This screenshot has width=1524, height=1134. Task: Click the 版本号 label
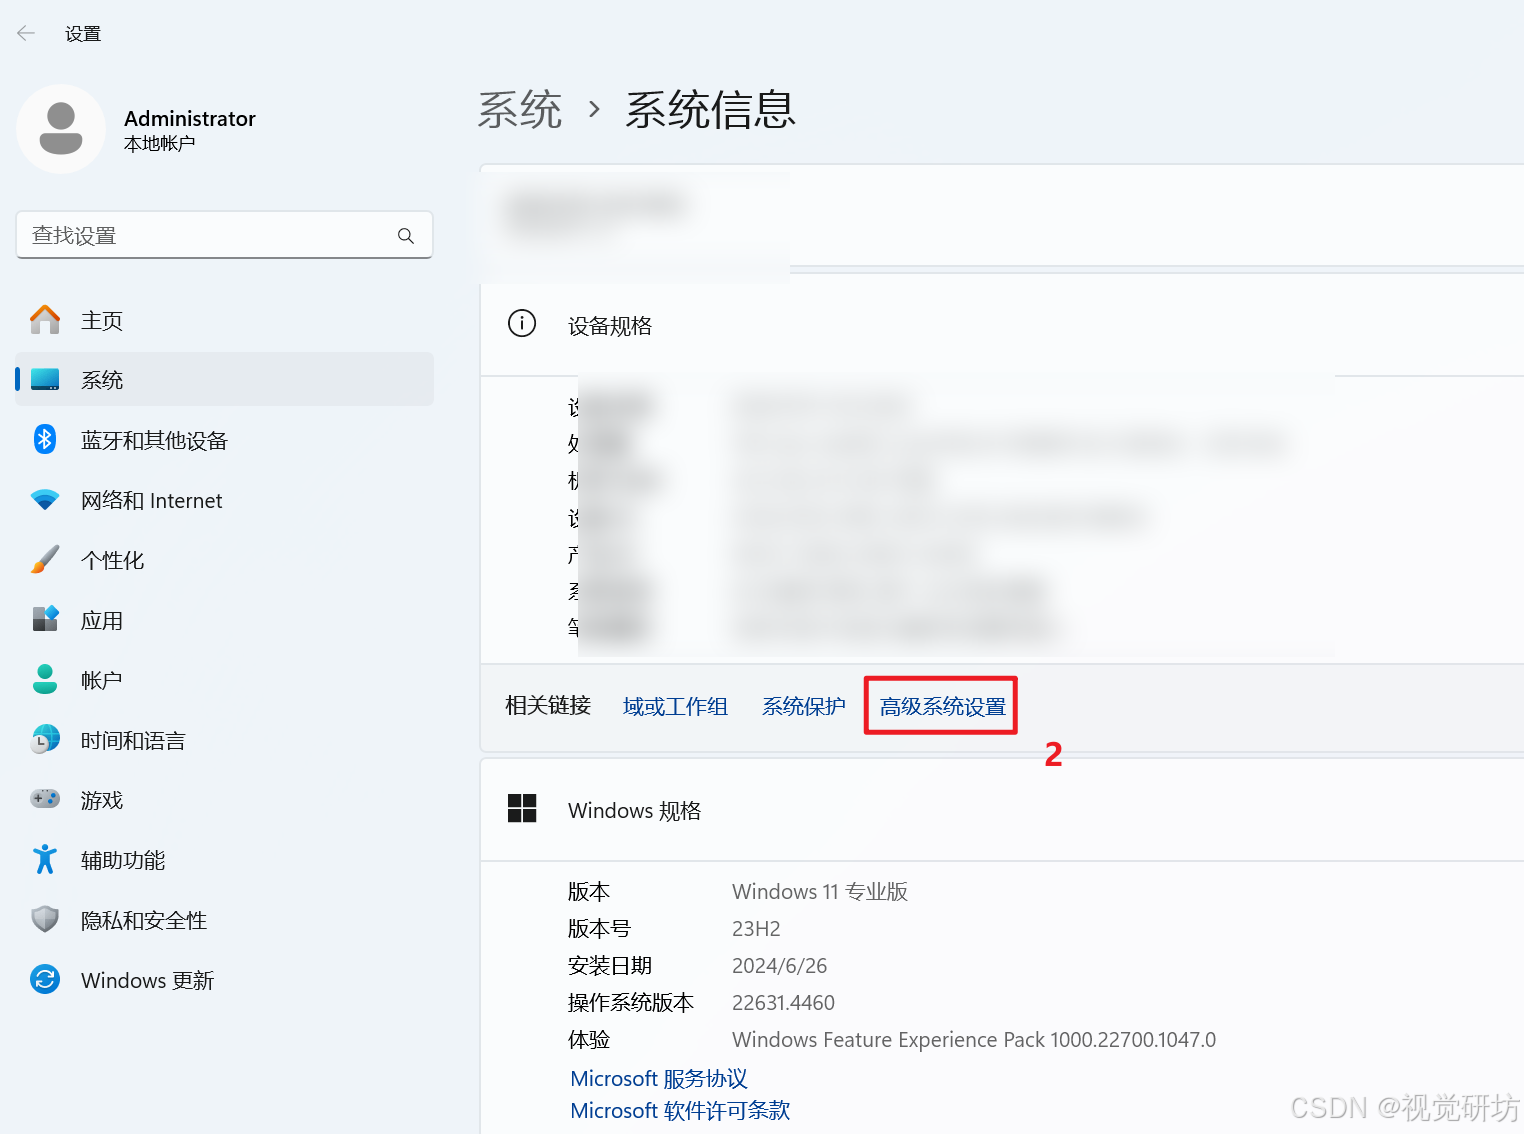pos(599,929)
